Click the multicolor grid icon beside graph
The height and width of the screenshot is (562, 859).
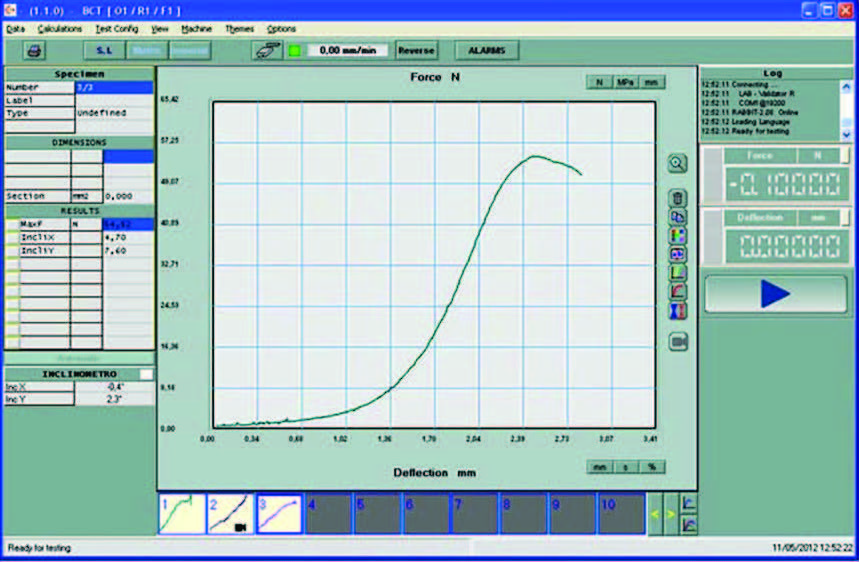click(x=677, y=235)
